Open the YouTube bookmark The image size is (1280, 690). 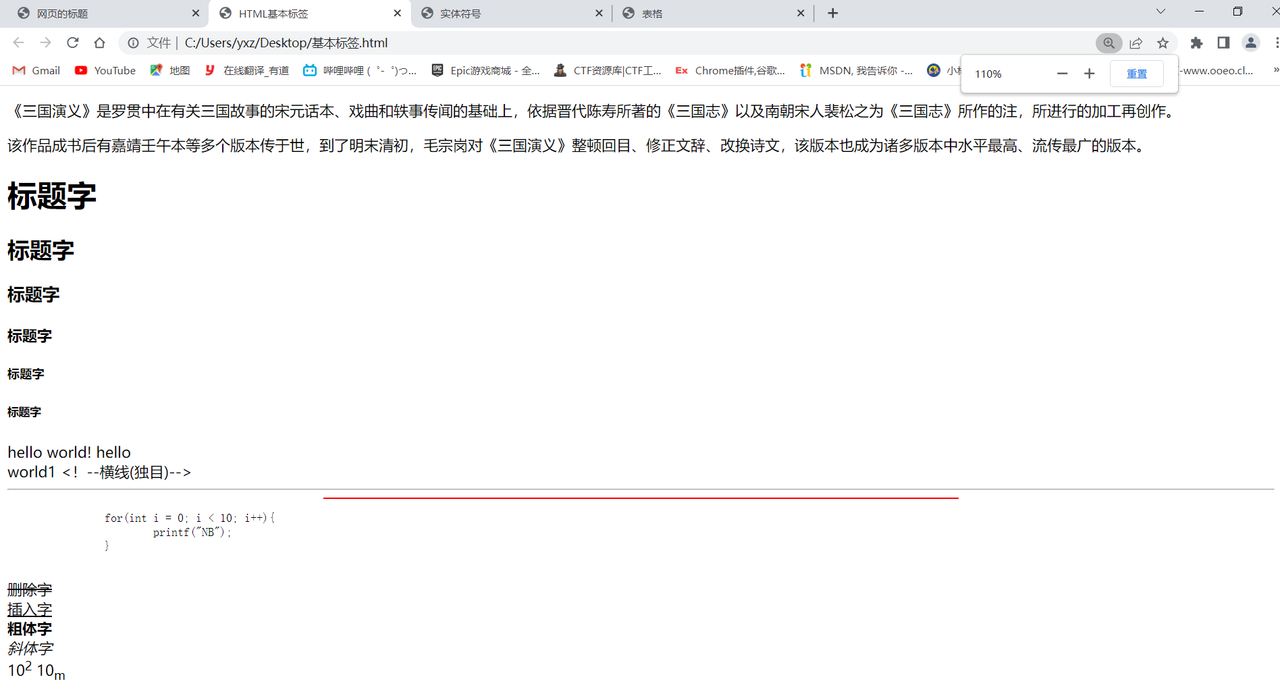105,71
